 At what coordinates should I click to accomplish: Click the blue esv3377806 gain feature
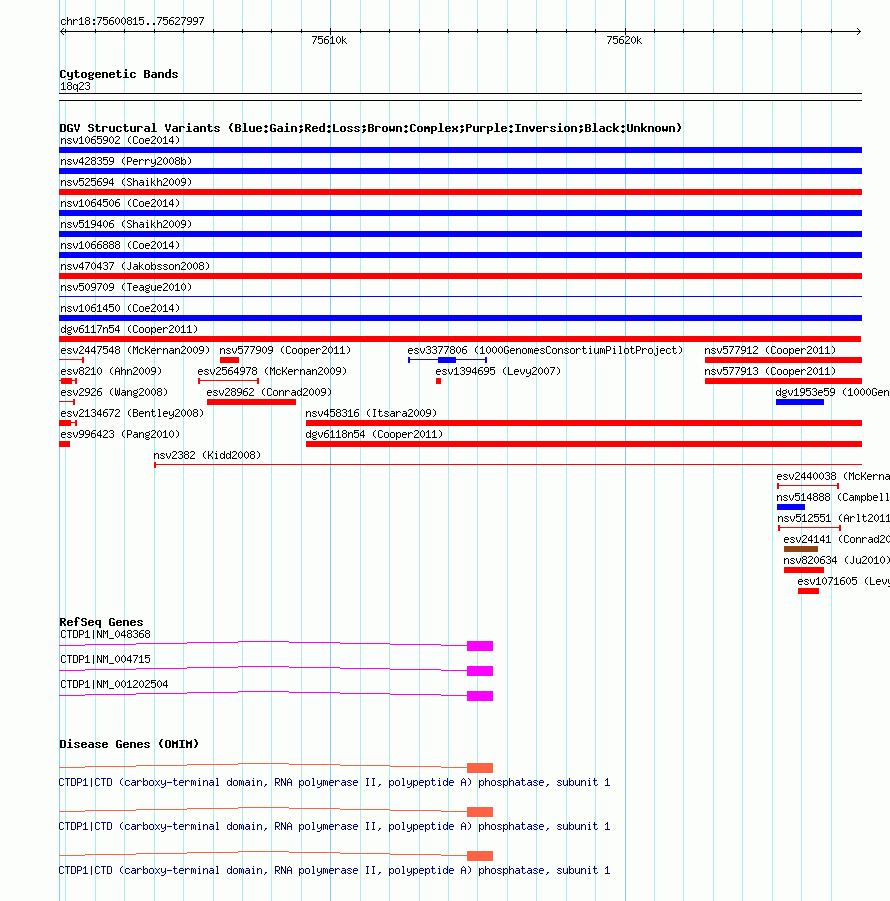click(447, 360)
